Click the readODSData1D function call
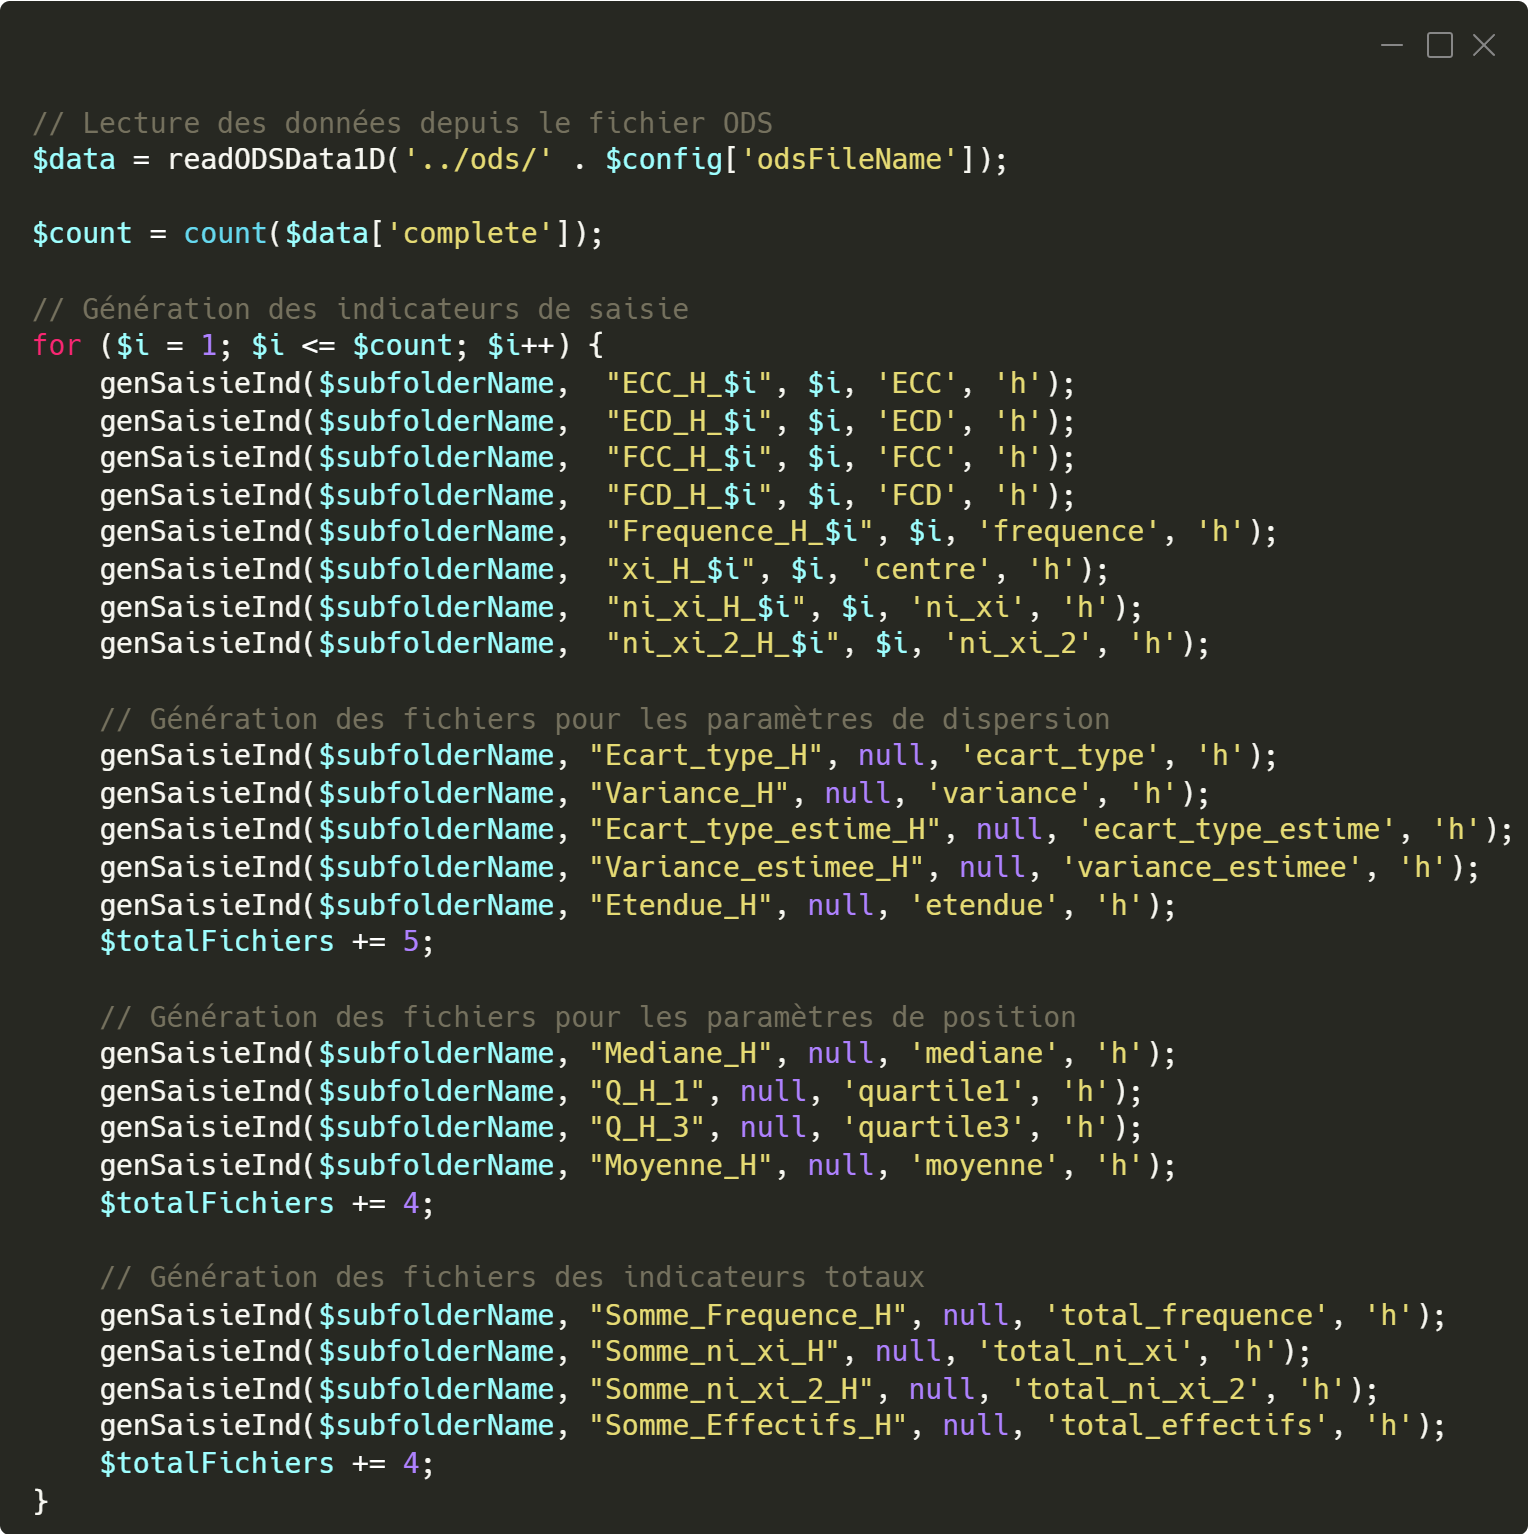 pos(283,160)
